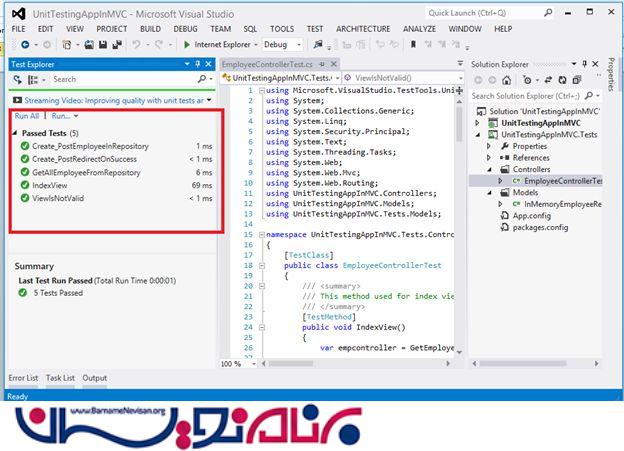Screen dimensions: 624x451
Task: Open the Internet Explorer browser dropdown arrow
Action: click(255, 45)
